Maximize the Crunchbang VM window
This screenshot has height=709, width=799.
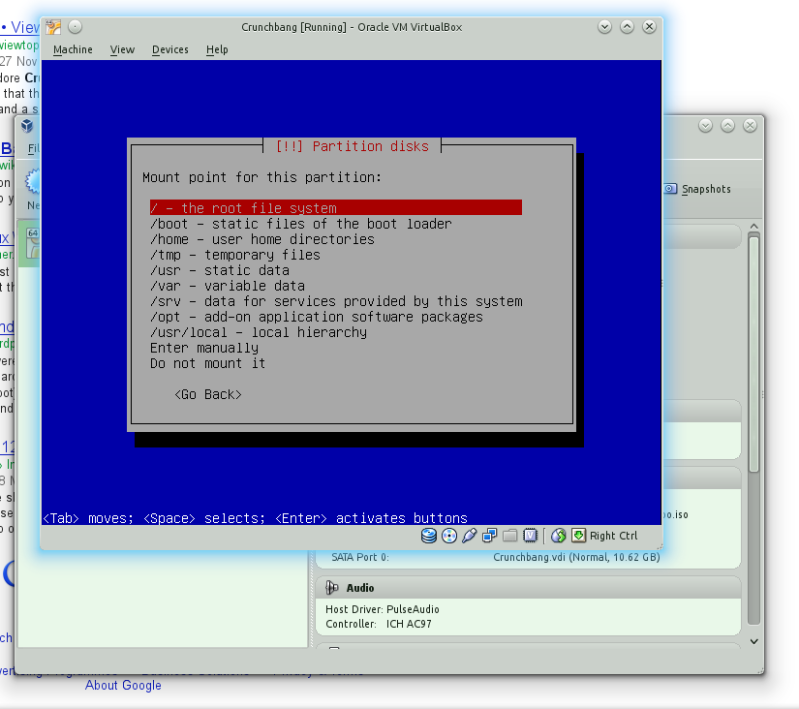coord(627,27)
